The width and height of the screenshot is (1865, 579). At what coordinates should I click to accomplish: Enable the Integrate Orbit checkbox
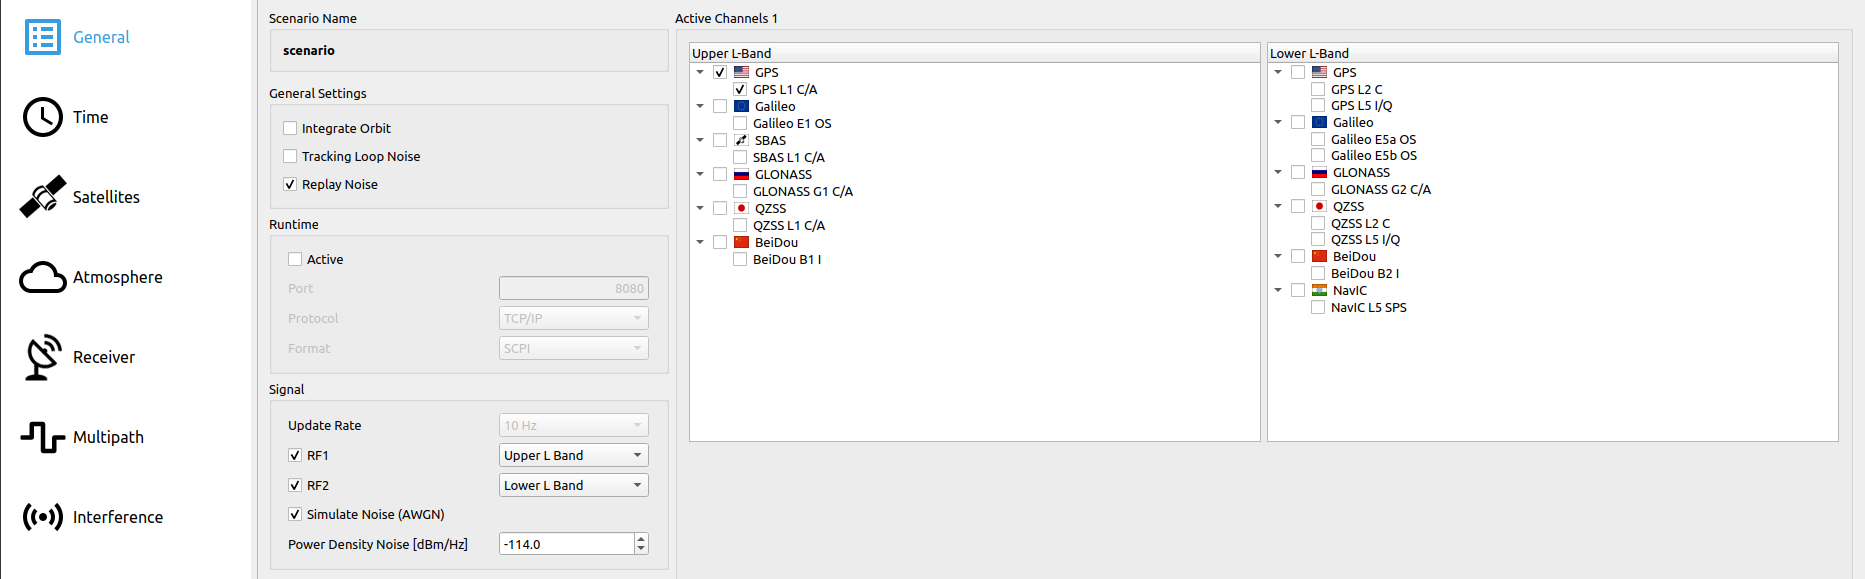[x=291, y=128]
